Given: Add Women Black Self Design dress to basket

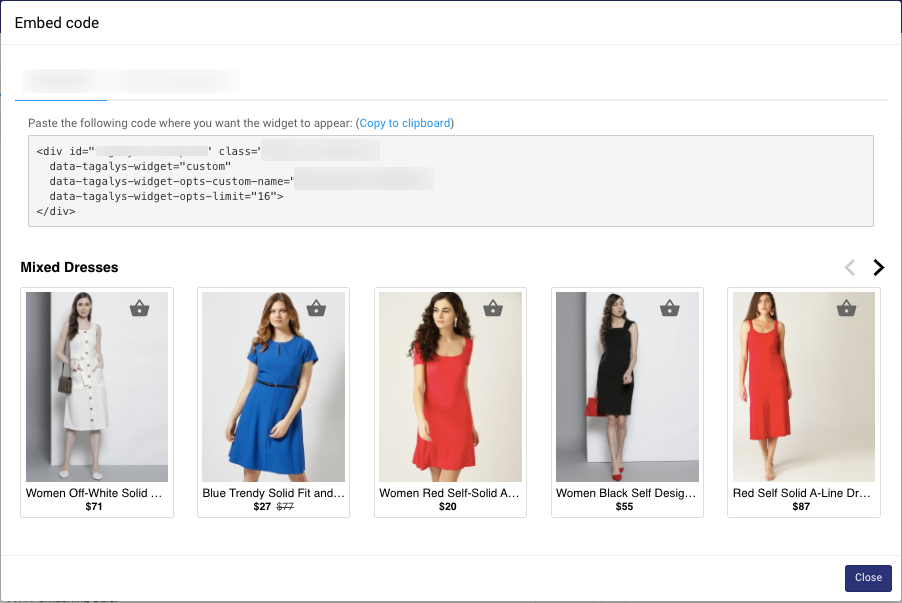Looking at the screenshot, I should 670,308.
